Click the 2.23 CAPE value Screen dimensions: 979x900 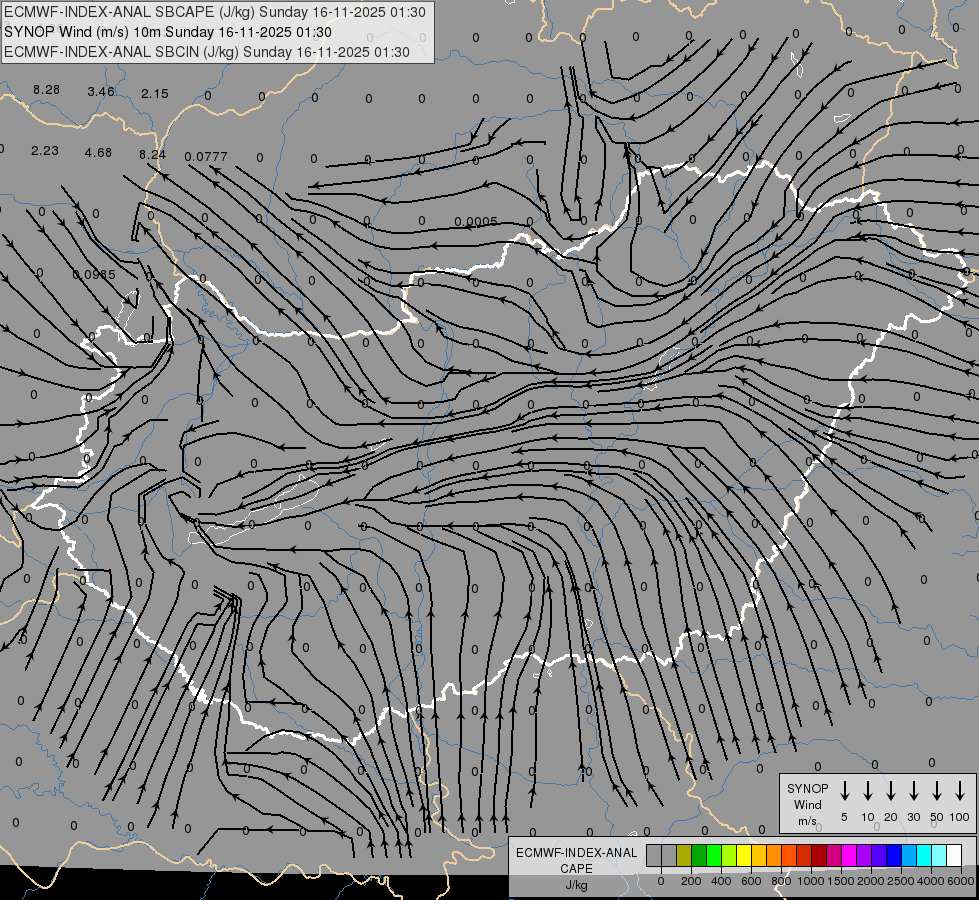(x=45, y=151)
